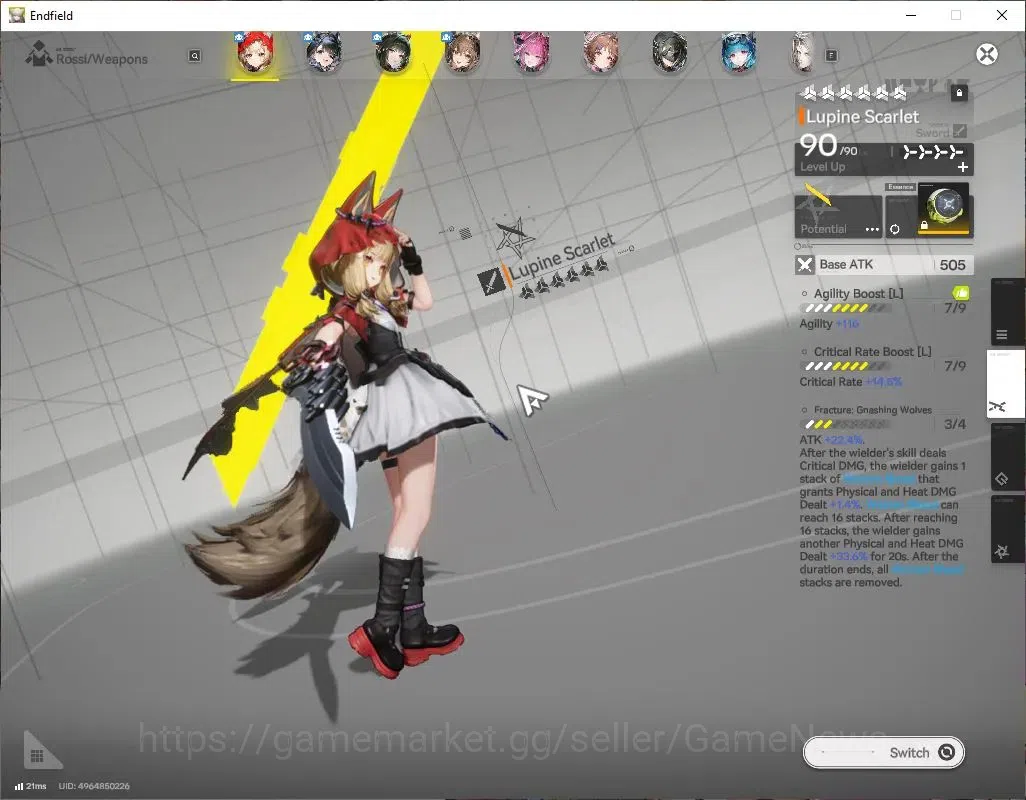
Task: Open Potential three-dots menu
Action: click(x=872, y=230)
